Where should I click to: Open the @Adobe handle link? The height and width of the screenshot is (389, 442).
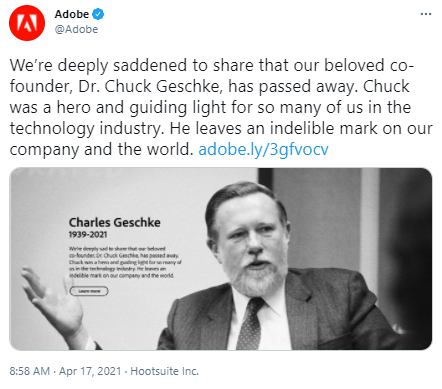76,29
